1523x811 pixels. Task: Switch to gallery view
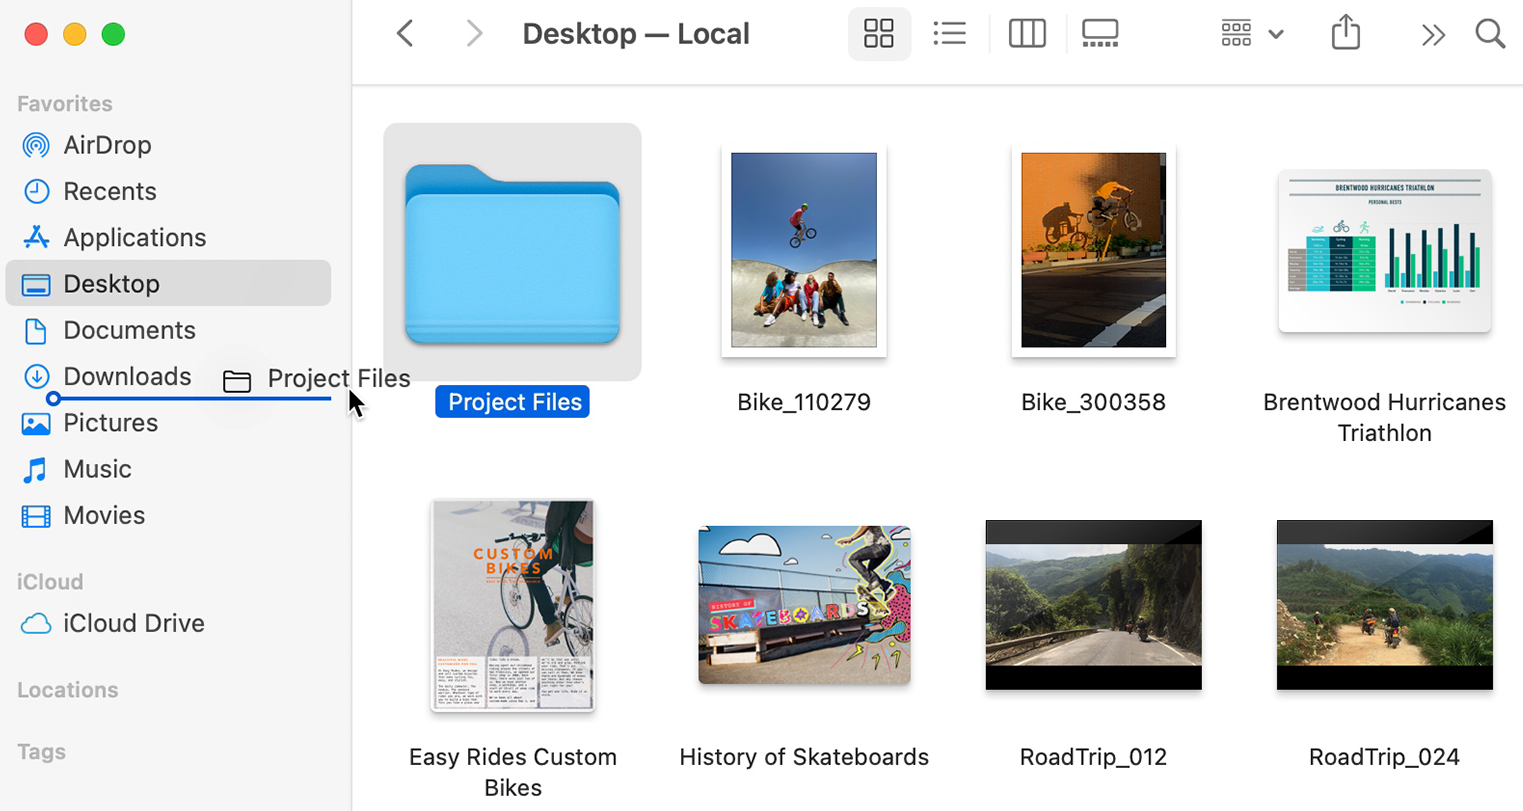(x=1100, y=34)
